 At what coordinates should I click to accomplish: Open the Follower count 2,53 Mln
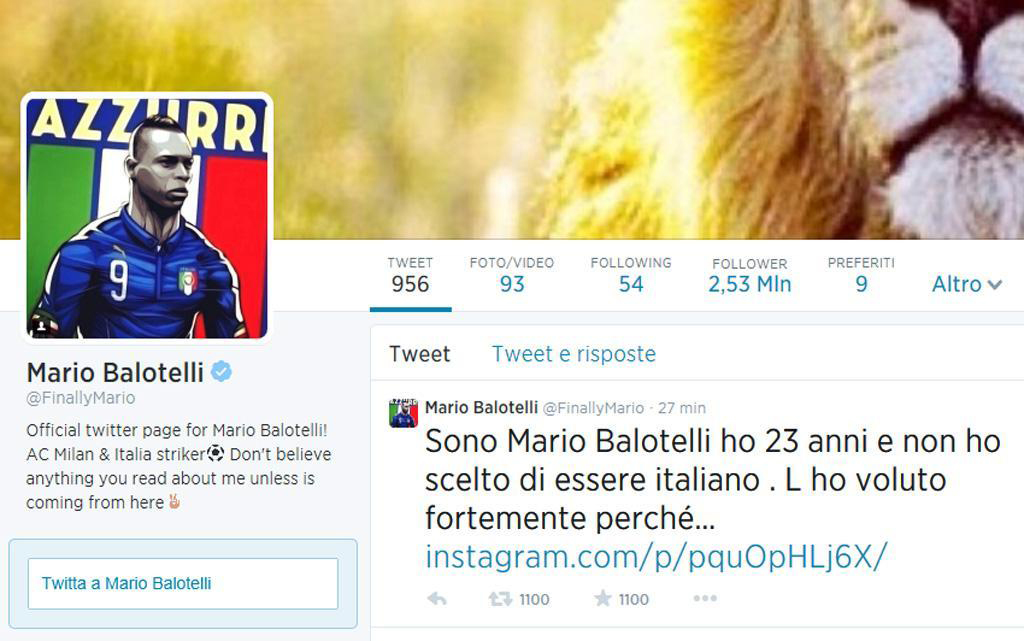[750, 275]
